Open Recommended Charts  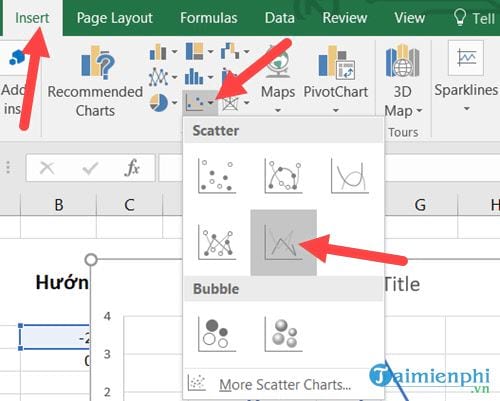pyautogui.click(x=95, y=82)
